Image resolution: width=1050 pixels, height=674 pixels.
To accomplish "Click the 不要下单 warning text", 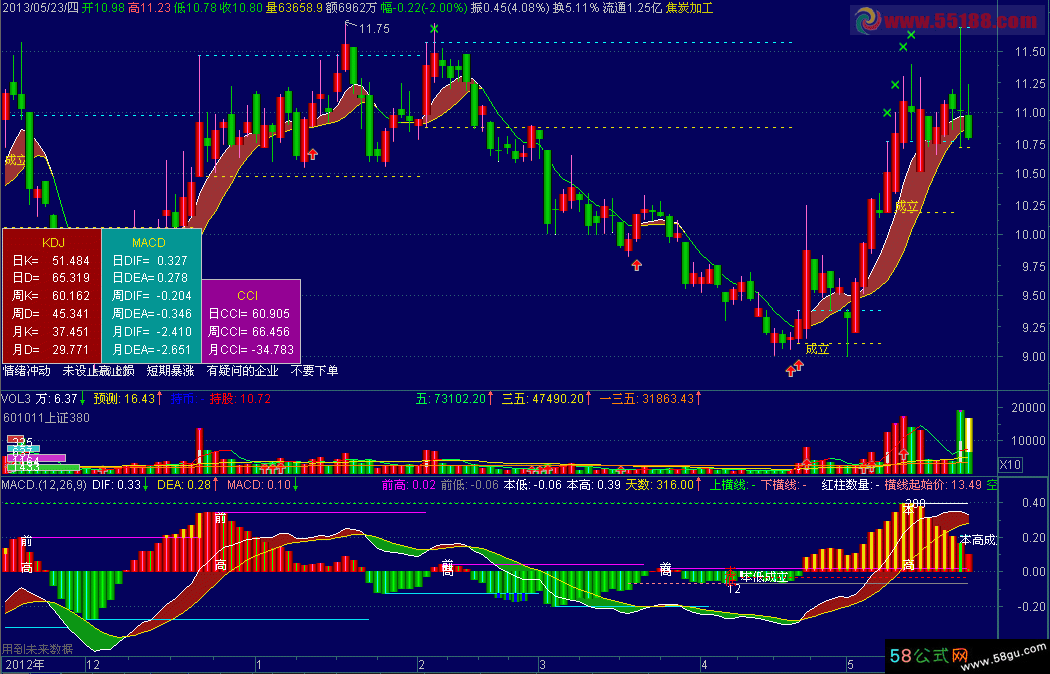I will point(315,370).
